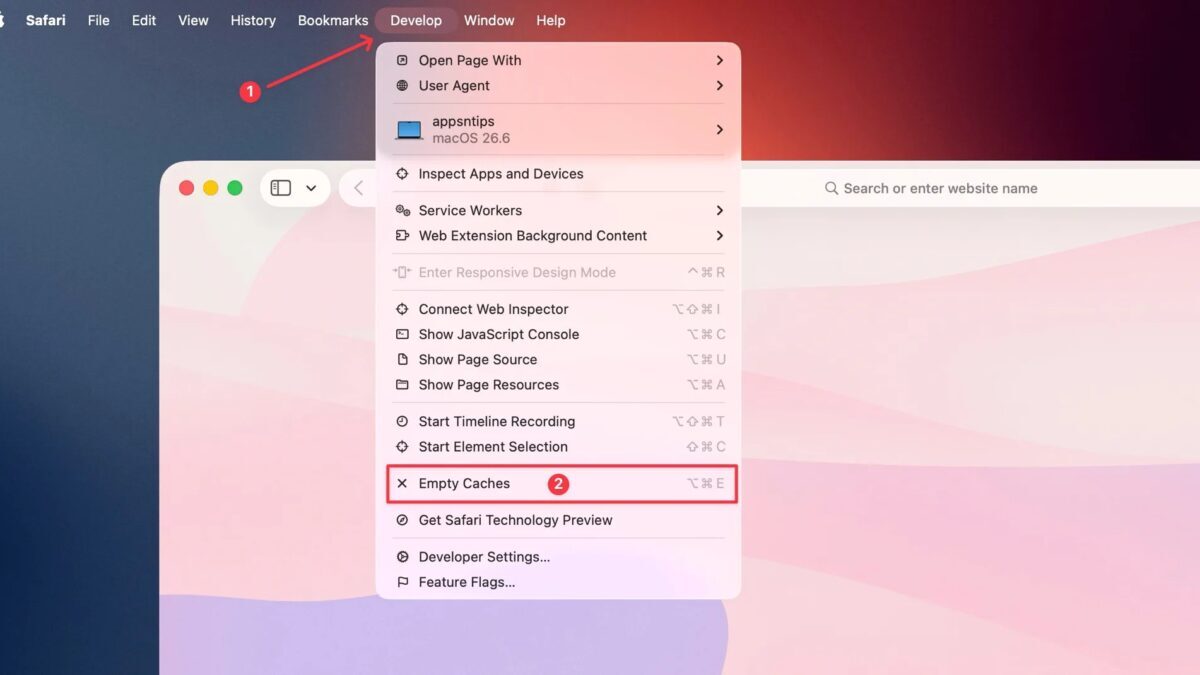Select Connect Web Inspector
The height and width of the screenshot is (675, 1200).
(x=559, y=310)
